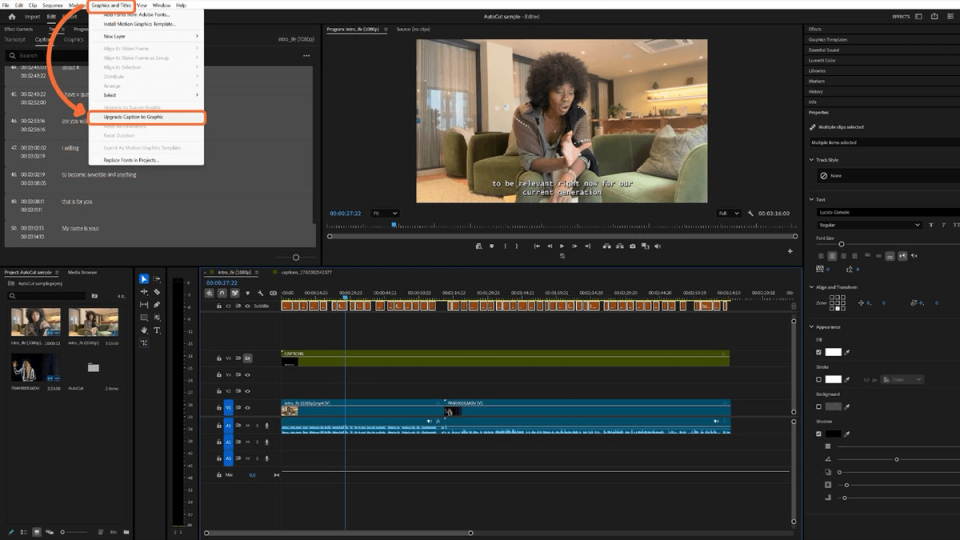Click the Extract button in program monitor
Screen dimensions: 960x540
(x=620, y=246)
